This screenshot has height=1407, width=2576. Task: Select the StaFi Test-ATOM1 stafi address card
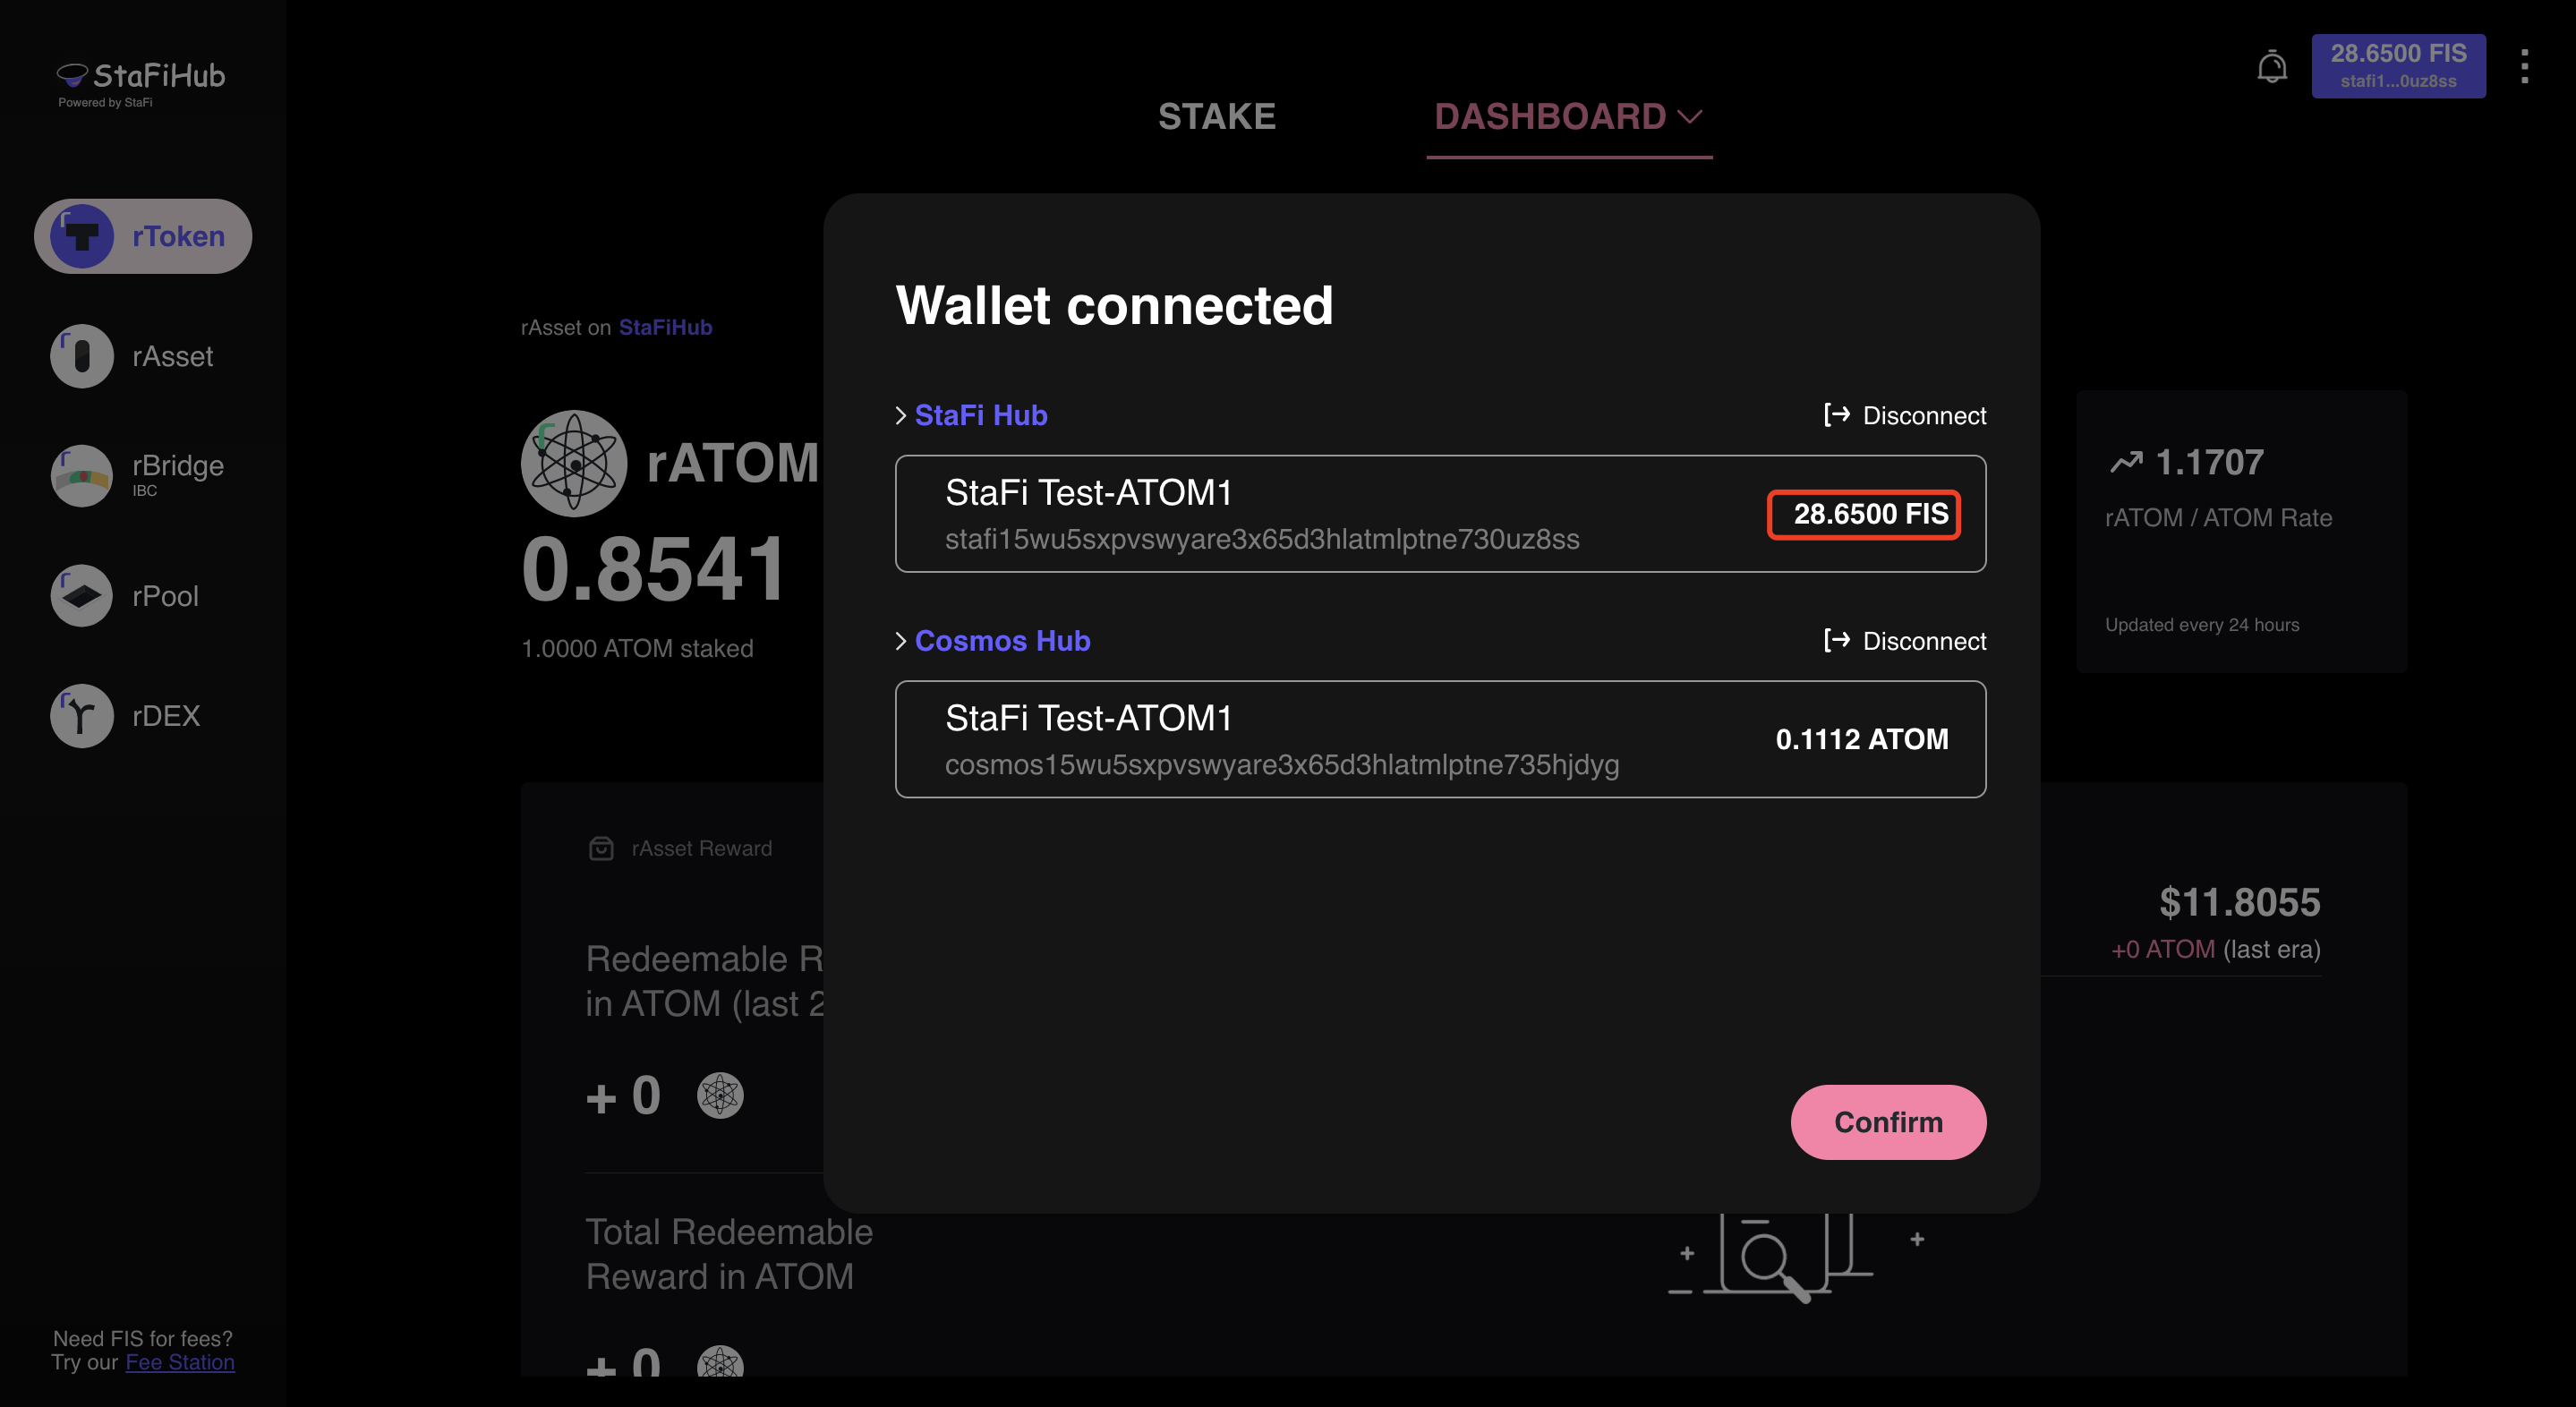[1440, 514]
